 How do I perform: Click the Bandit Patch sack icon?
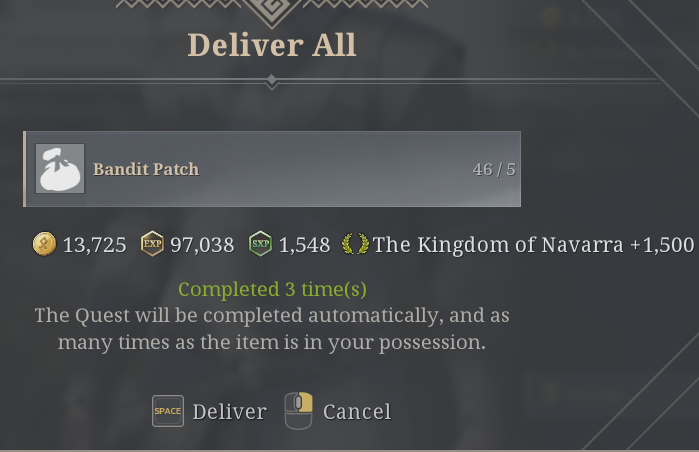pyautogui.click(x=60, y=169)
